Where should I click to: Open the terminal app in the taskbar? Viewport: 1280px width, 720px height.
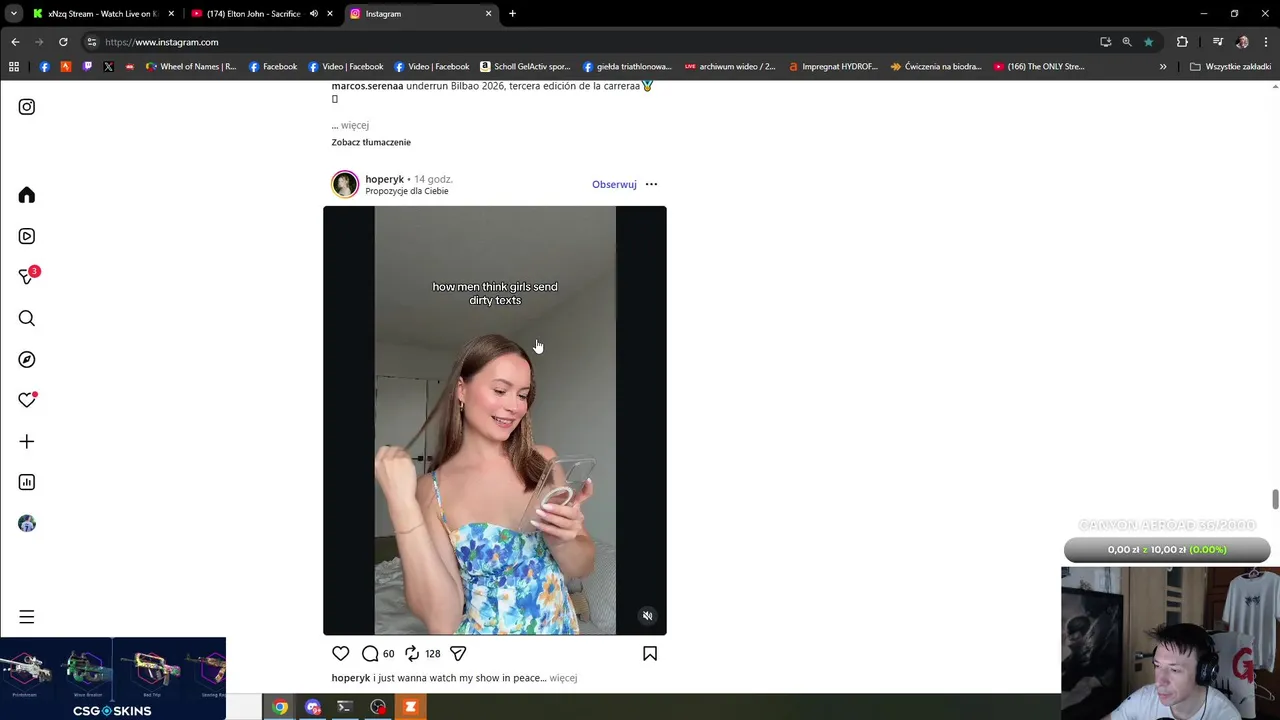pos(345,707)
